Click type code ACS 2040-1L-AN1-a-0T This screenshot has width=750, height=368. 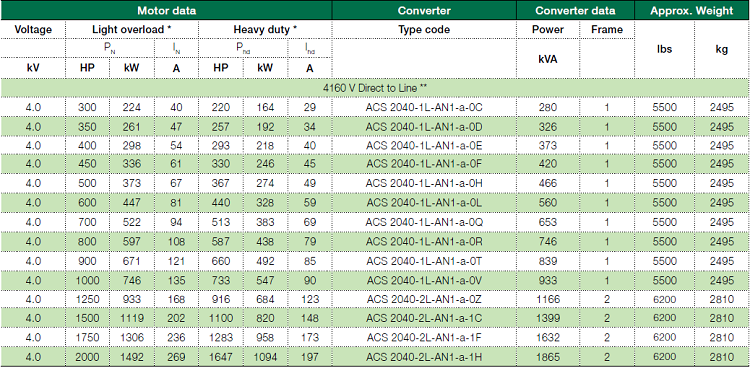pos(424,261)
